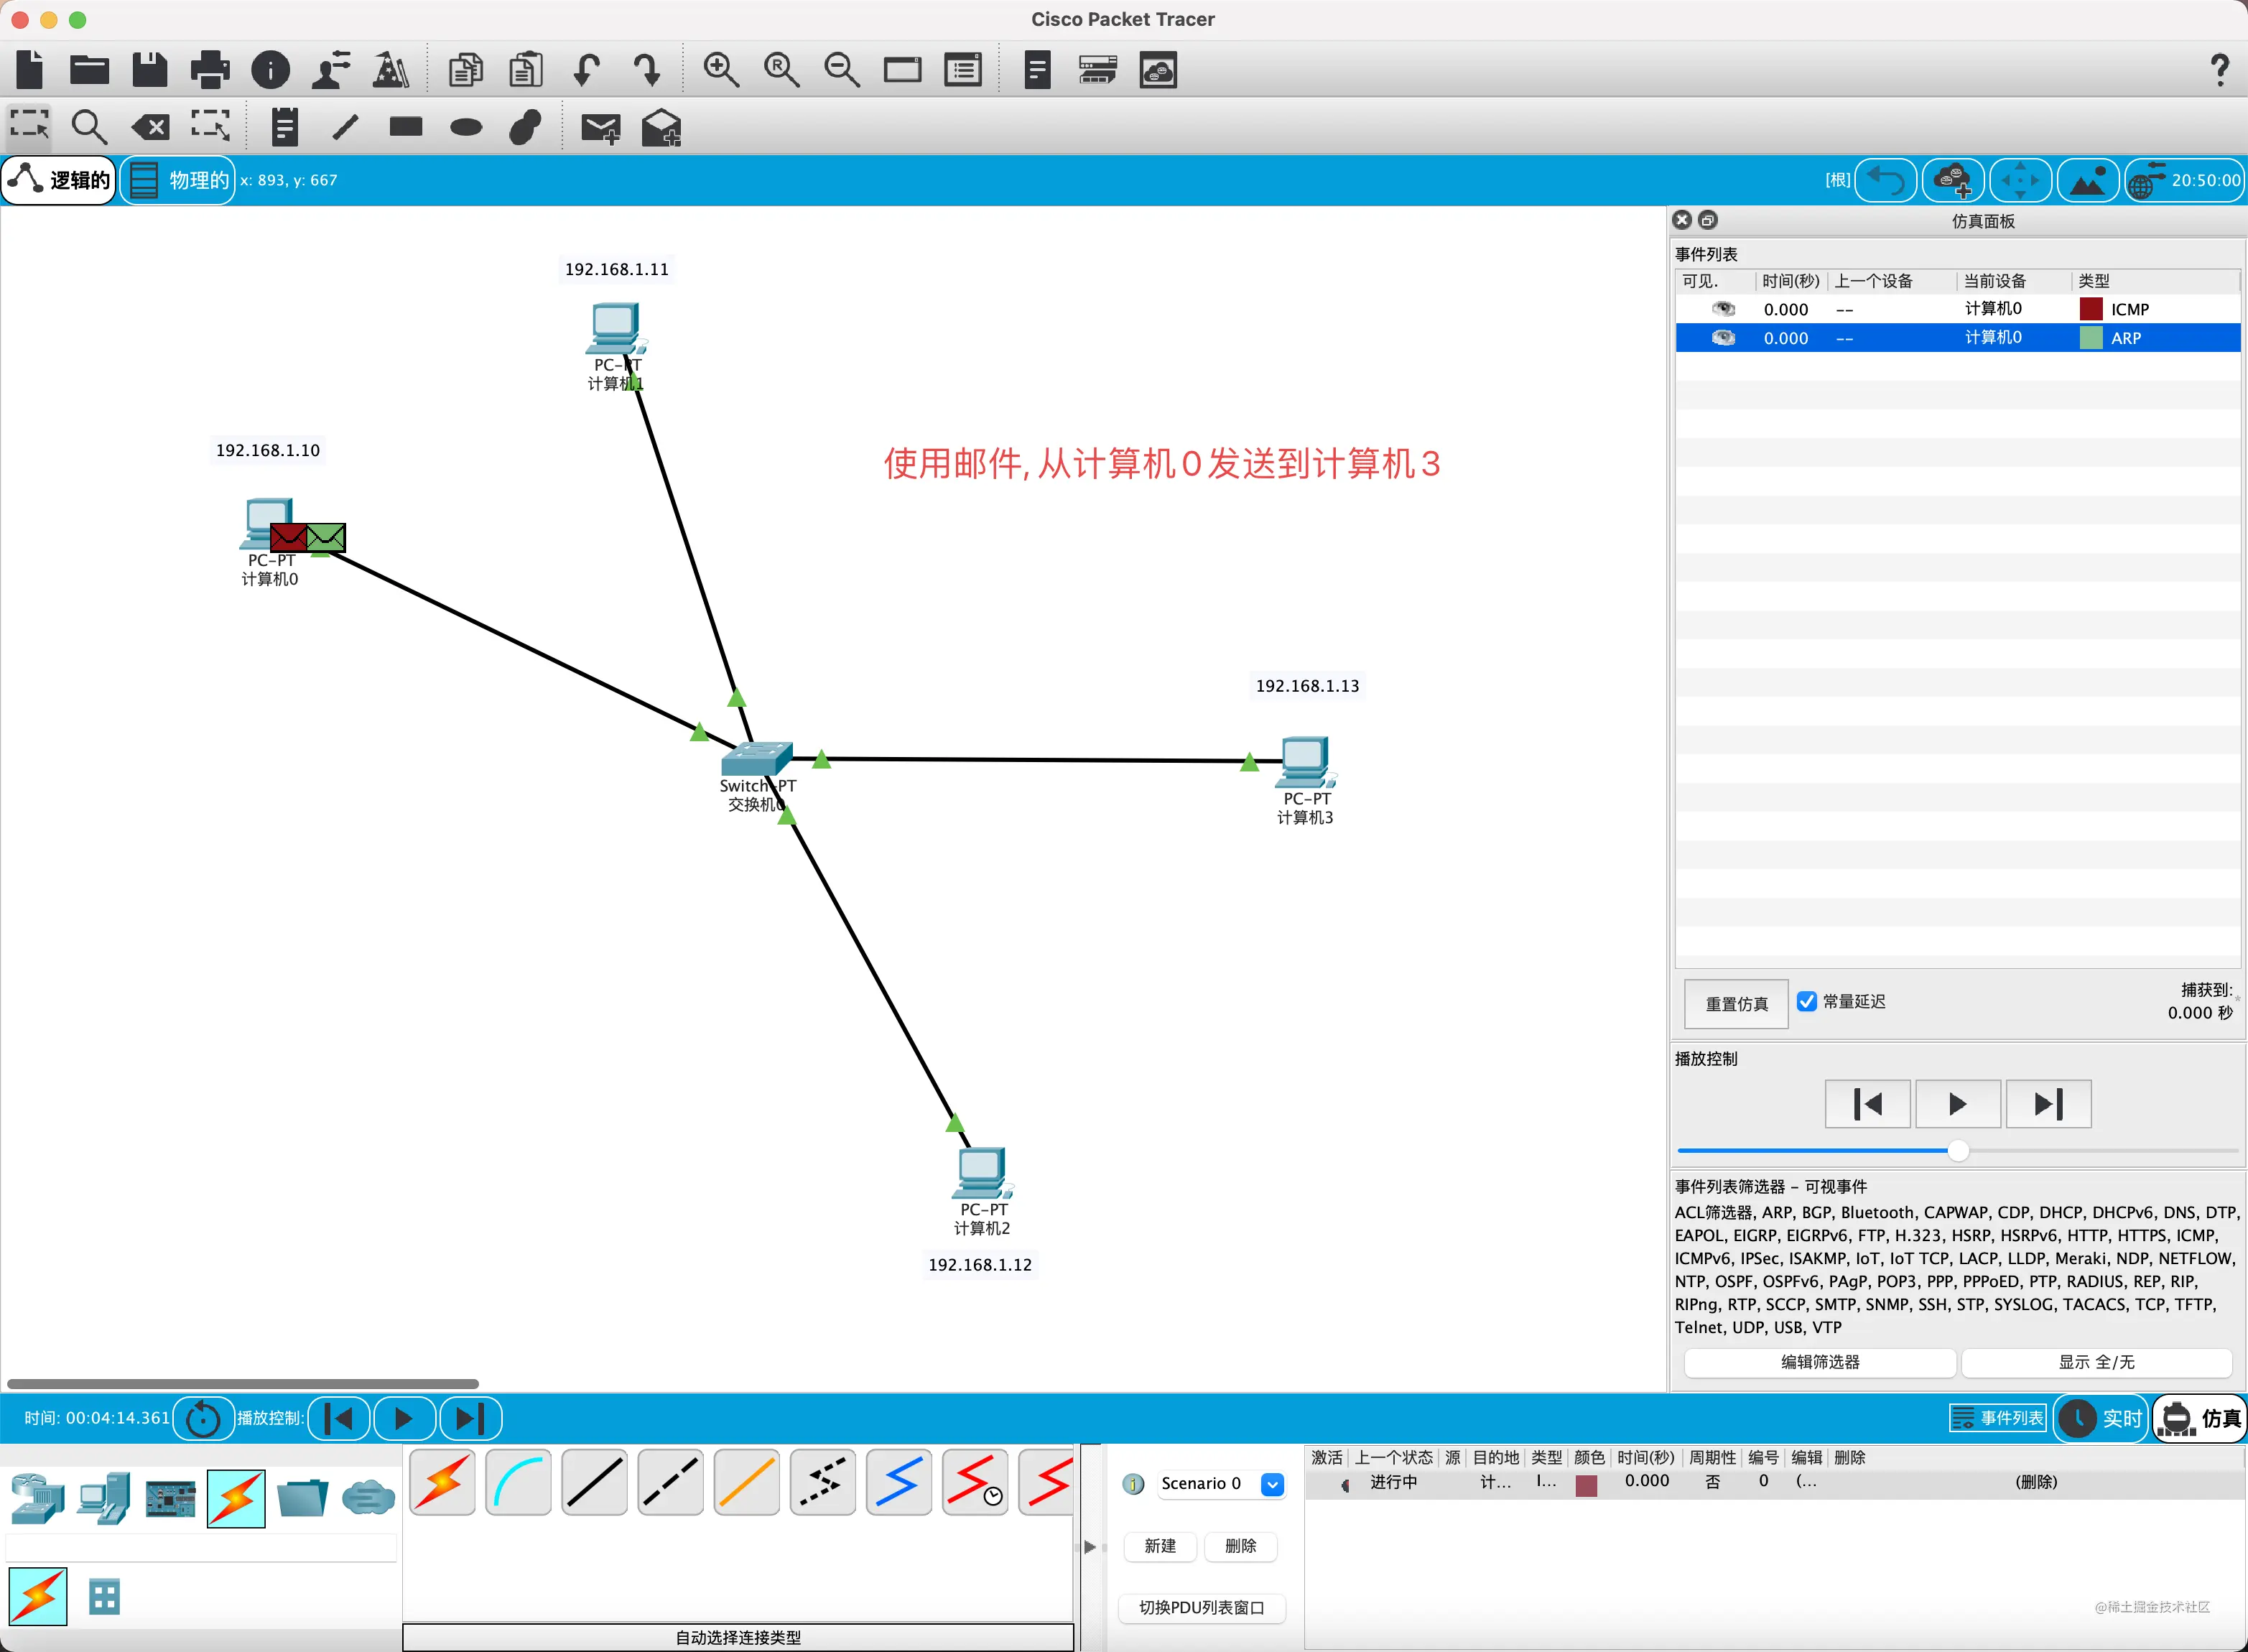Select the 交换机0 switch on canvas

[757, 760]
